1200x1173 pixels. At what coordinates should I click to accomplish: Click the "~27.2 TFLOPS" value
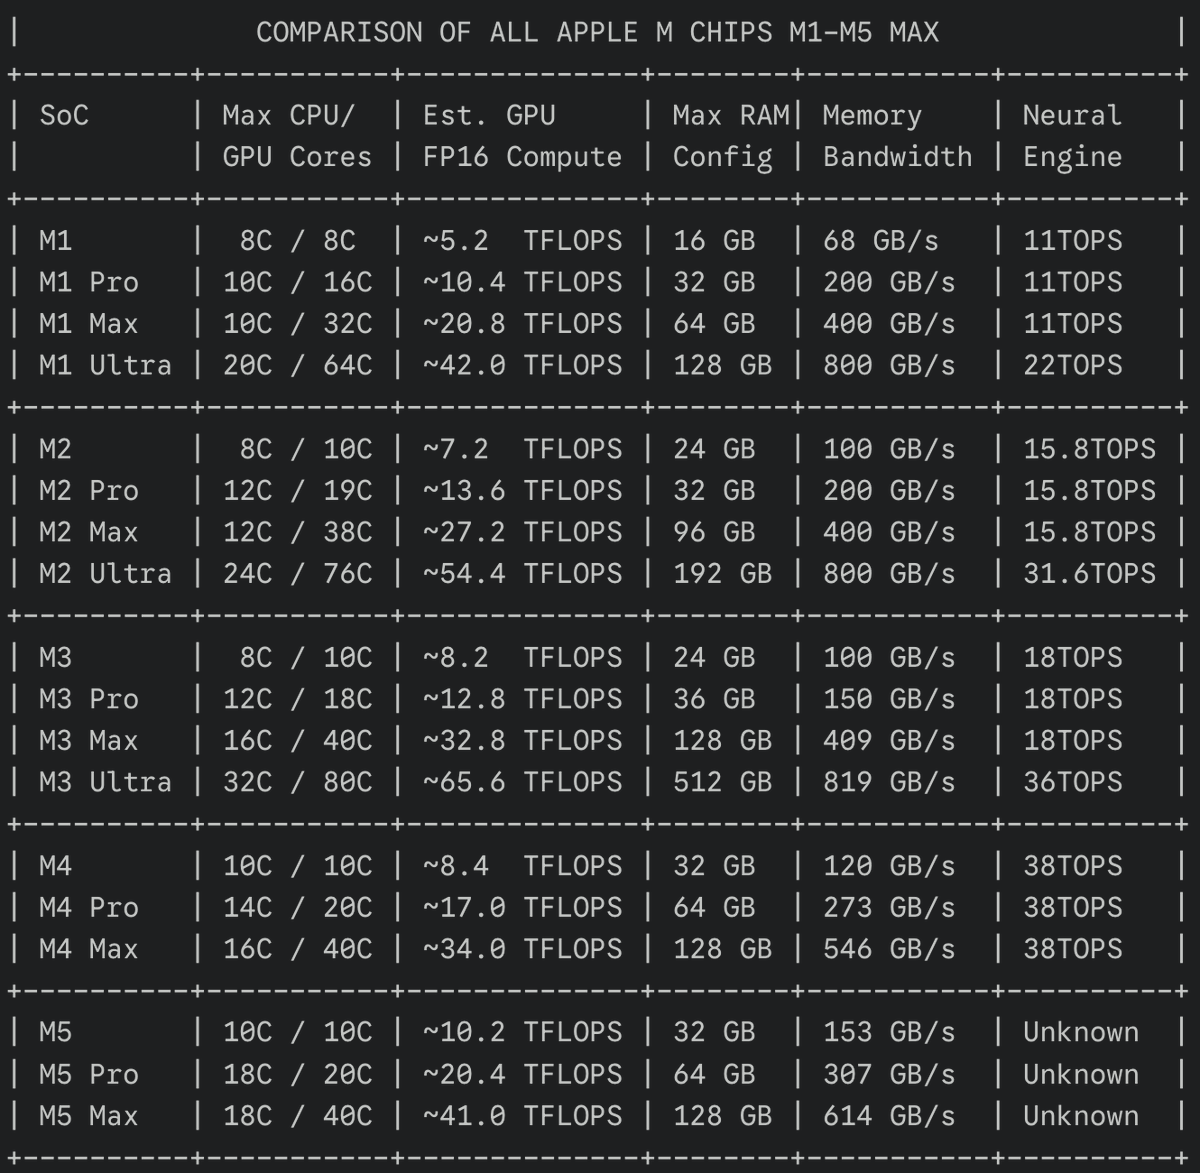pos(522,532)
